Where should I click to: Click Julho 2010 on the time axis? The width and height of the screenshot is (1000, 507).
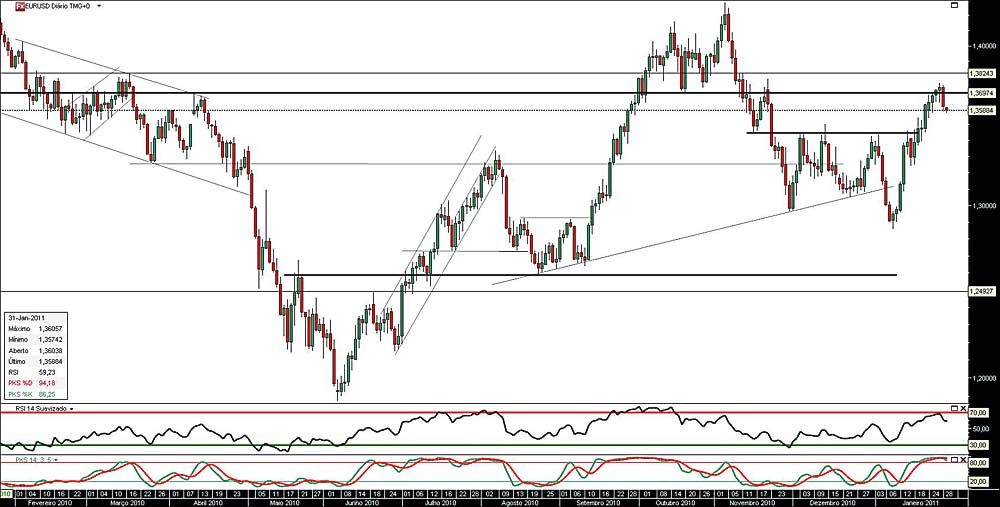click(440, 503)
